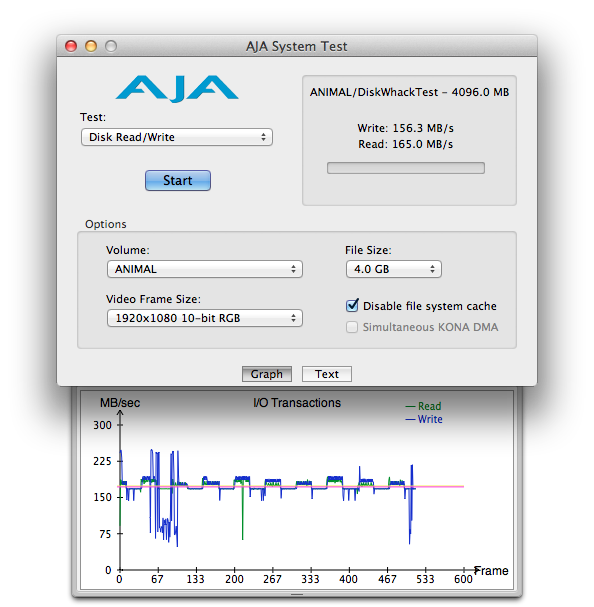The height and width of the screenshot is (607, 594).
Task: Click the MB/sec axis label
Action: [120, 403]
